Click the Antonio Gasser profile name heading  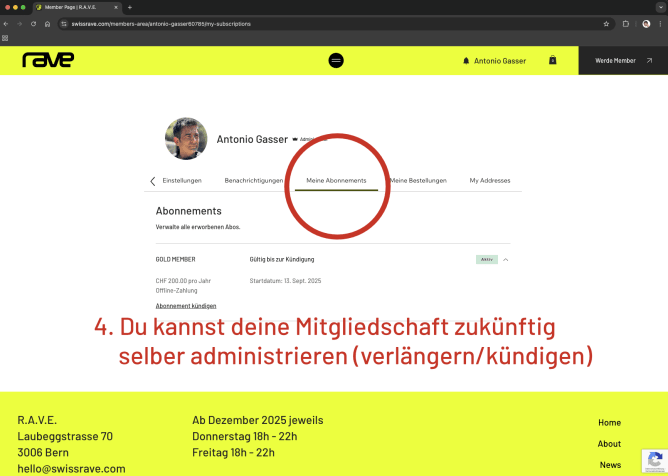pyautogui.click(x=252, y=139)
